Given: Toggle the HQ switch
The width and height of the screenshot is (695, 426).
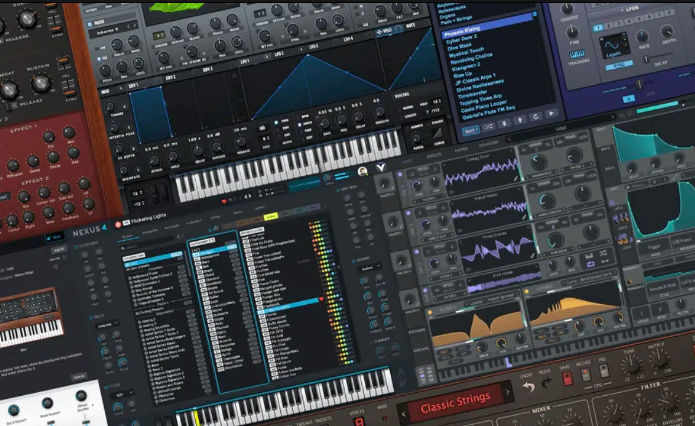Looking at the screenshot, I should tap(604, 371).
